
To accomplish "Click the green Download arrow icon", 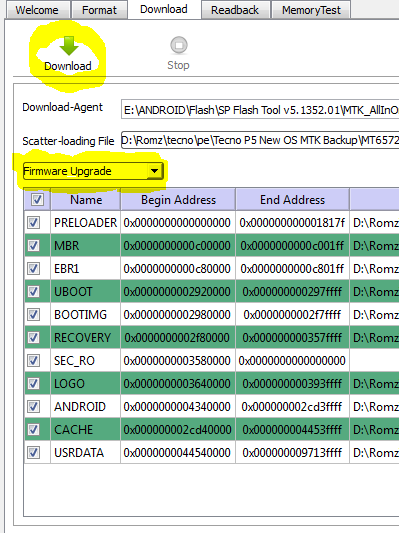I will click(x=69, y=46).
